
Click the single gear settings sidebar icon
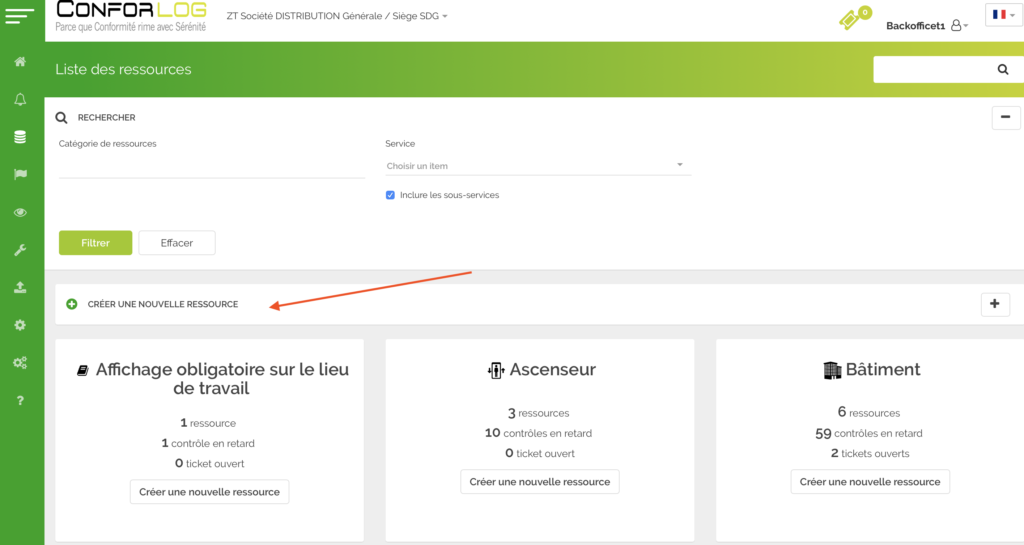tap(20, 325)
